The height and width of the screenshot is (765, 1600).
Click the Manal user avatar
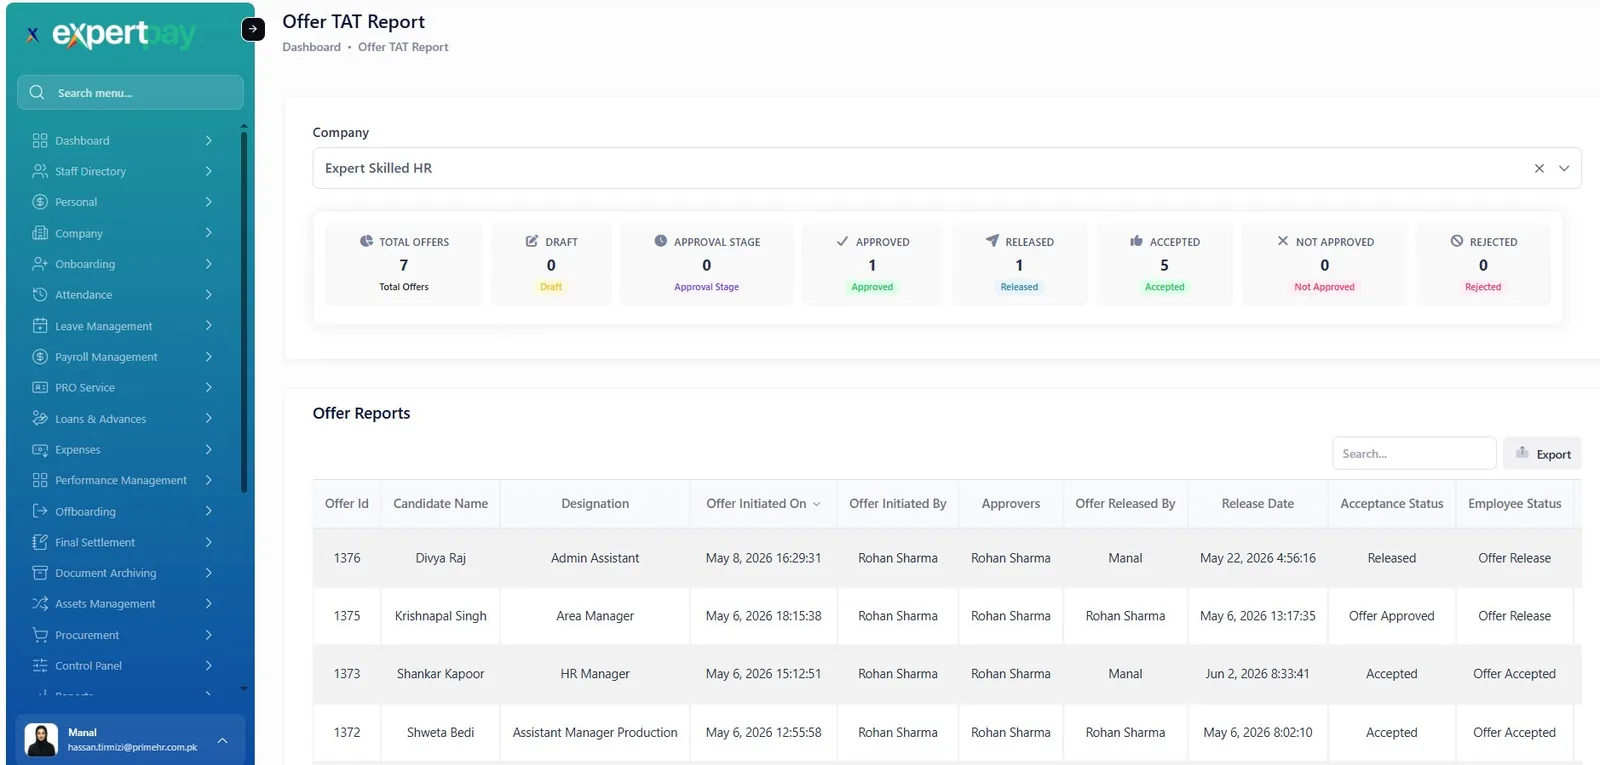point(41,740)
